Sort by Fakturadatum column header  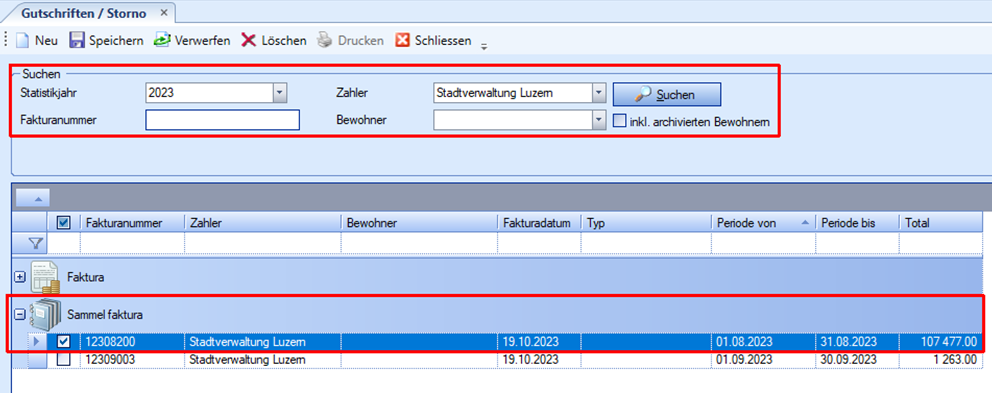click(x=540, y=223)
